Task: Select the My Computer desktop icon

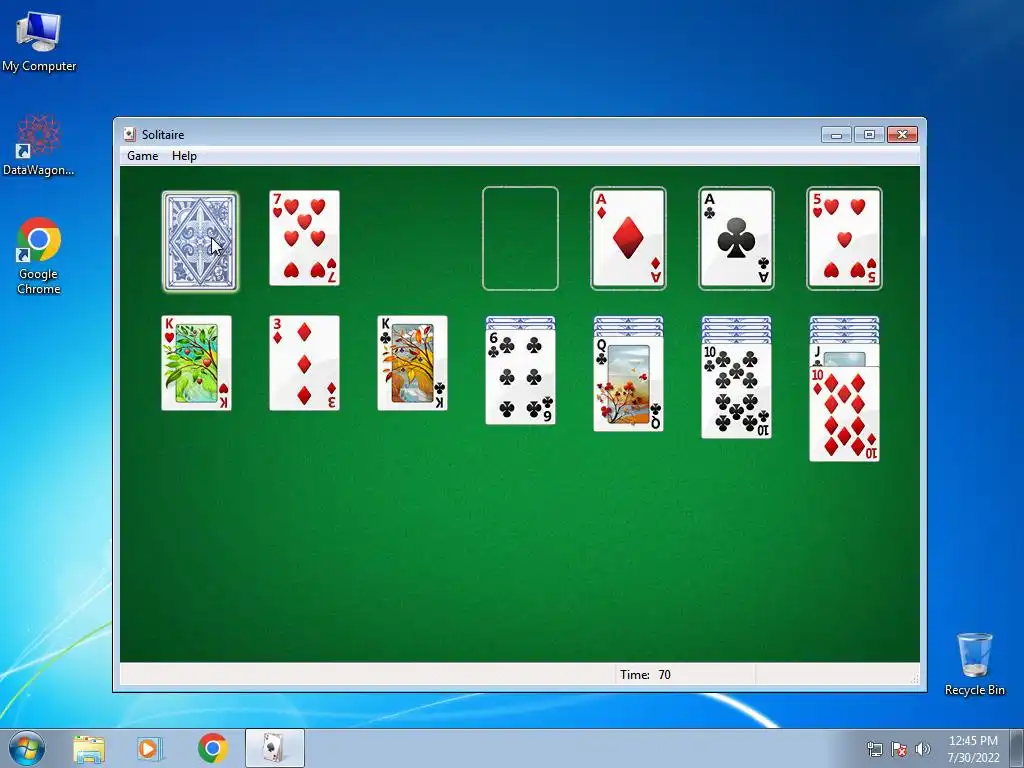Action: pos(39,41)
